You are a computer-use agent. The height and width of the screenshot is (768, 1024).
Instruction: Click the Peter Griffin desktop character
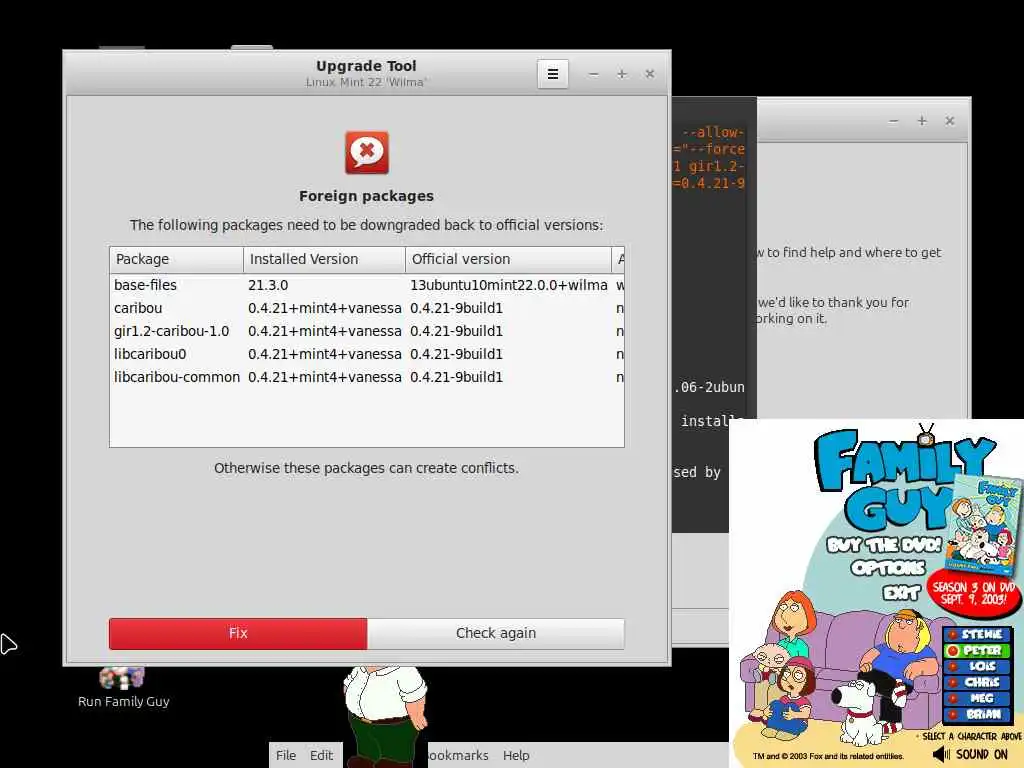pos(385,716)
